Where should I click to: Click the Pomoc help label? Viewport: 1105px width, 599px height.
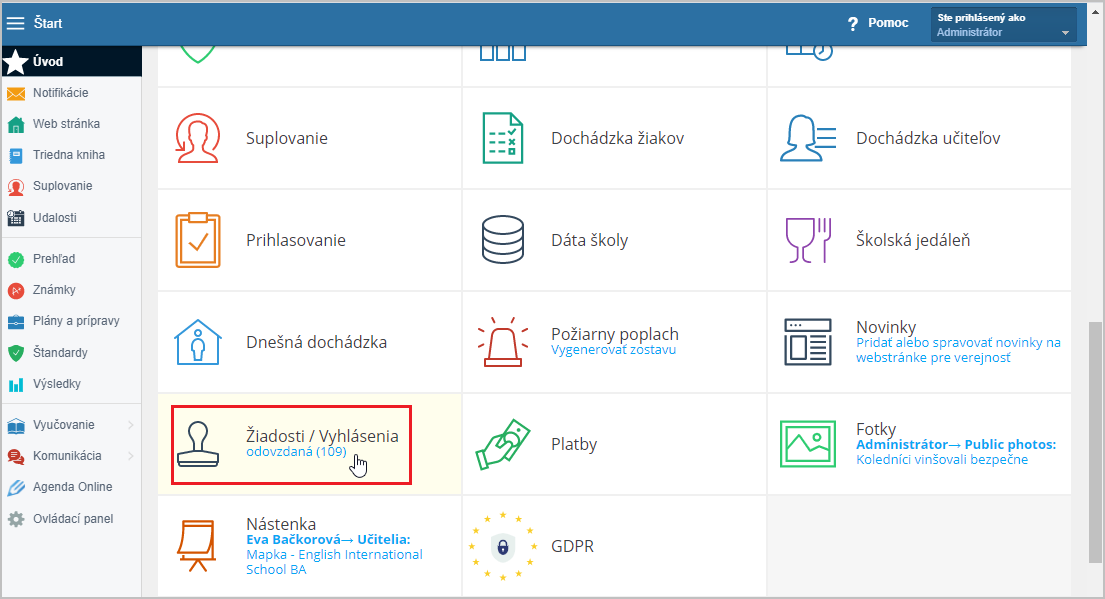[888, 23]
